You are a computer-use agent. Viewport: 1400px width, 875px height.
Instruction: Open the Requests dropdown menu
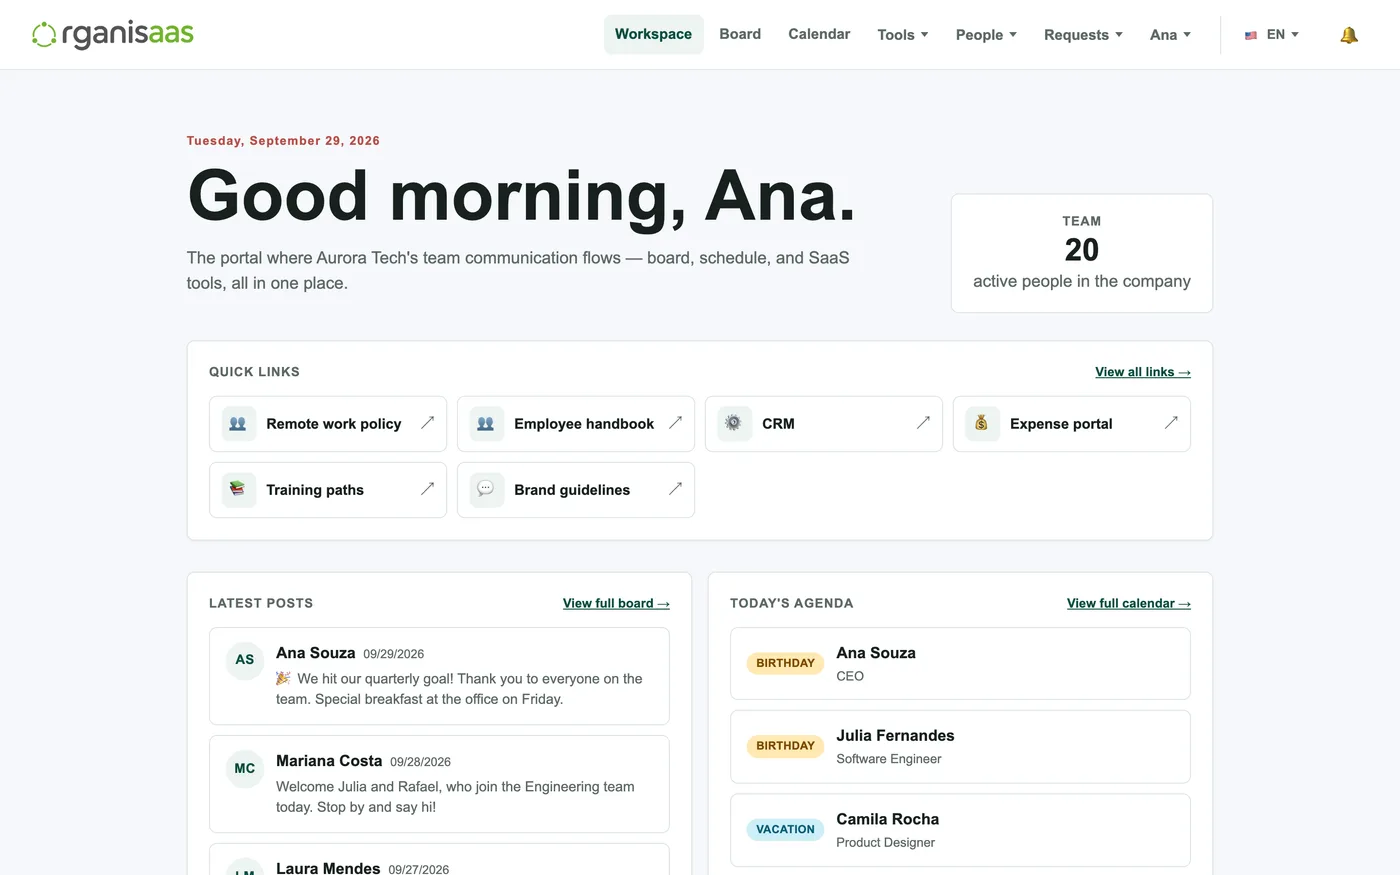pos(1083,35)
